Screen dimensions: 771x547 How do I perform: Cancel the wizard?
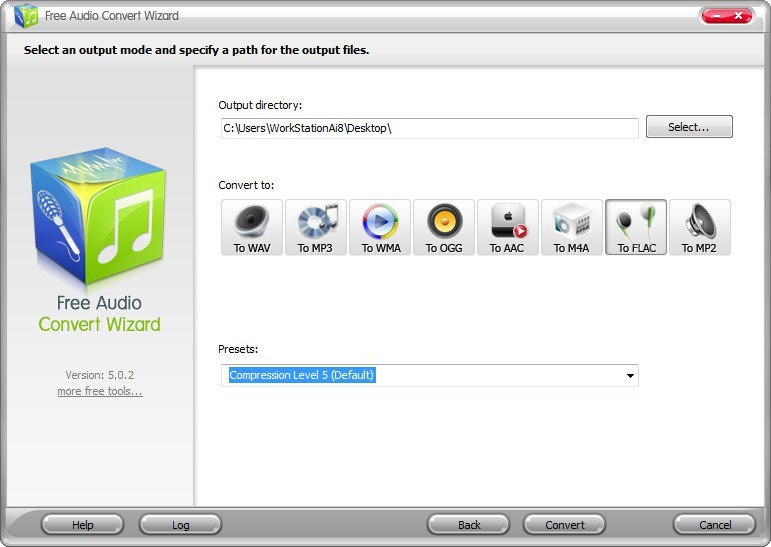click(x=714, y=525)
